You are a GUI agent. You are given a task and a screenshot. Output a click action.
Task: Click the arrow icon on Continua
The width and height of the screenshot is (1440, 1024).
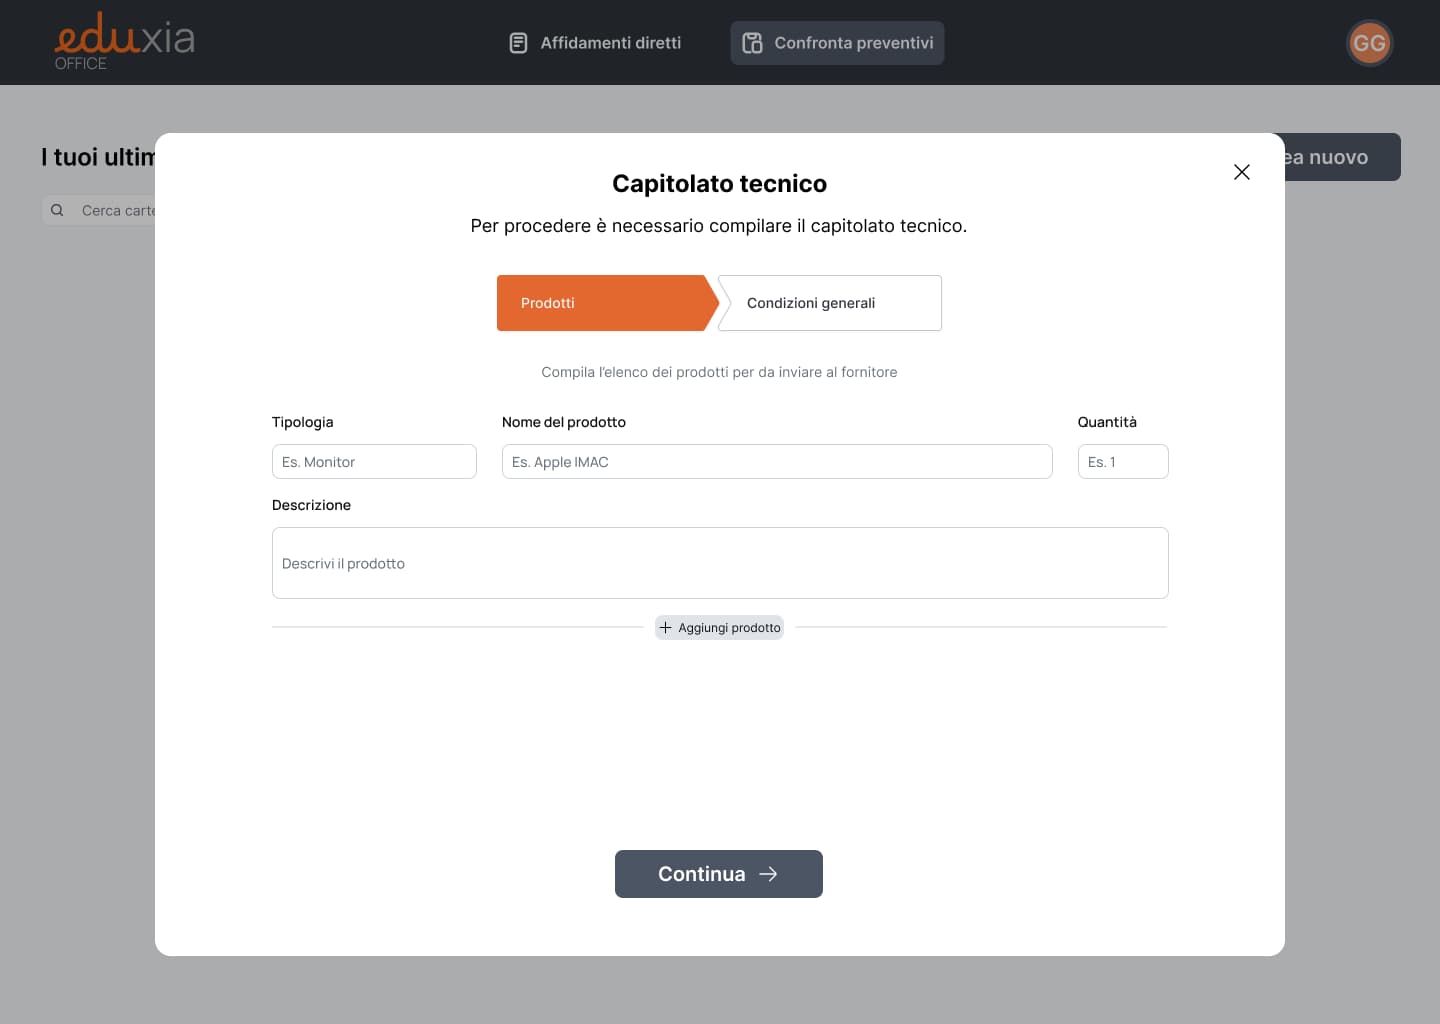point(768,874)
